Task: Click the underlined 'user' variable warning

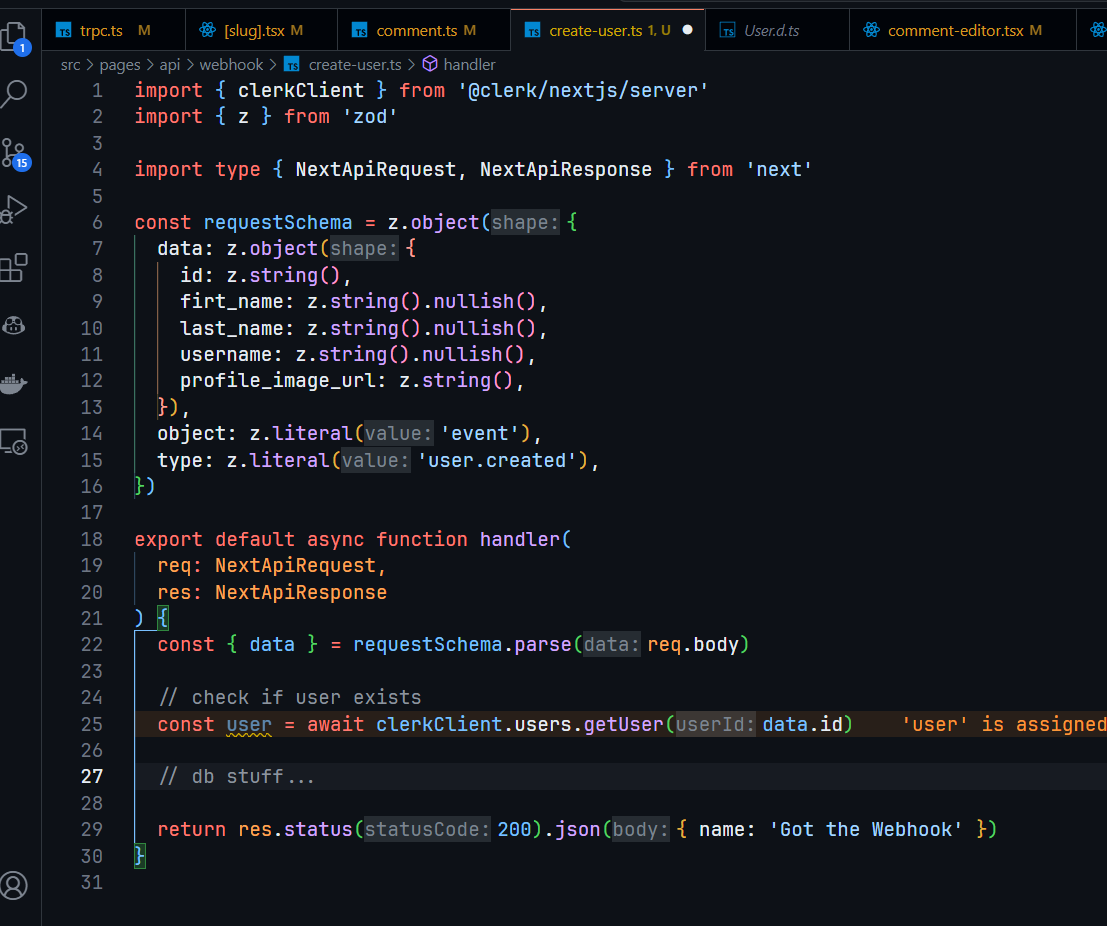Action: pyautogui.click(x=249, y=724)
